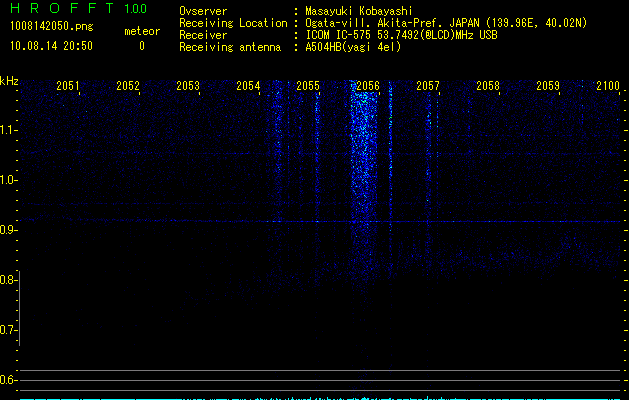Click the 0.6 kHz axis label
The height and width of the screenshot is (400, 629).
click(8, 380)
